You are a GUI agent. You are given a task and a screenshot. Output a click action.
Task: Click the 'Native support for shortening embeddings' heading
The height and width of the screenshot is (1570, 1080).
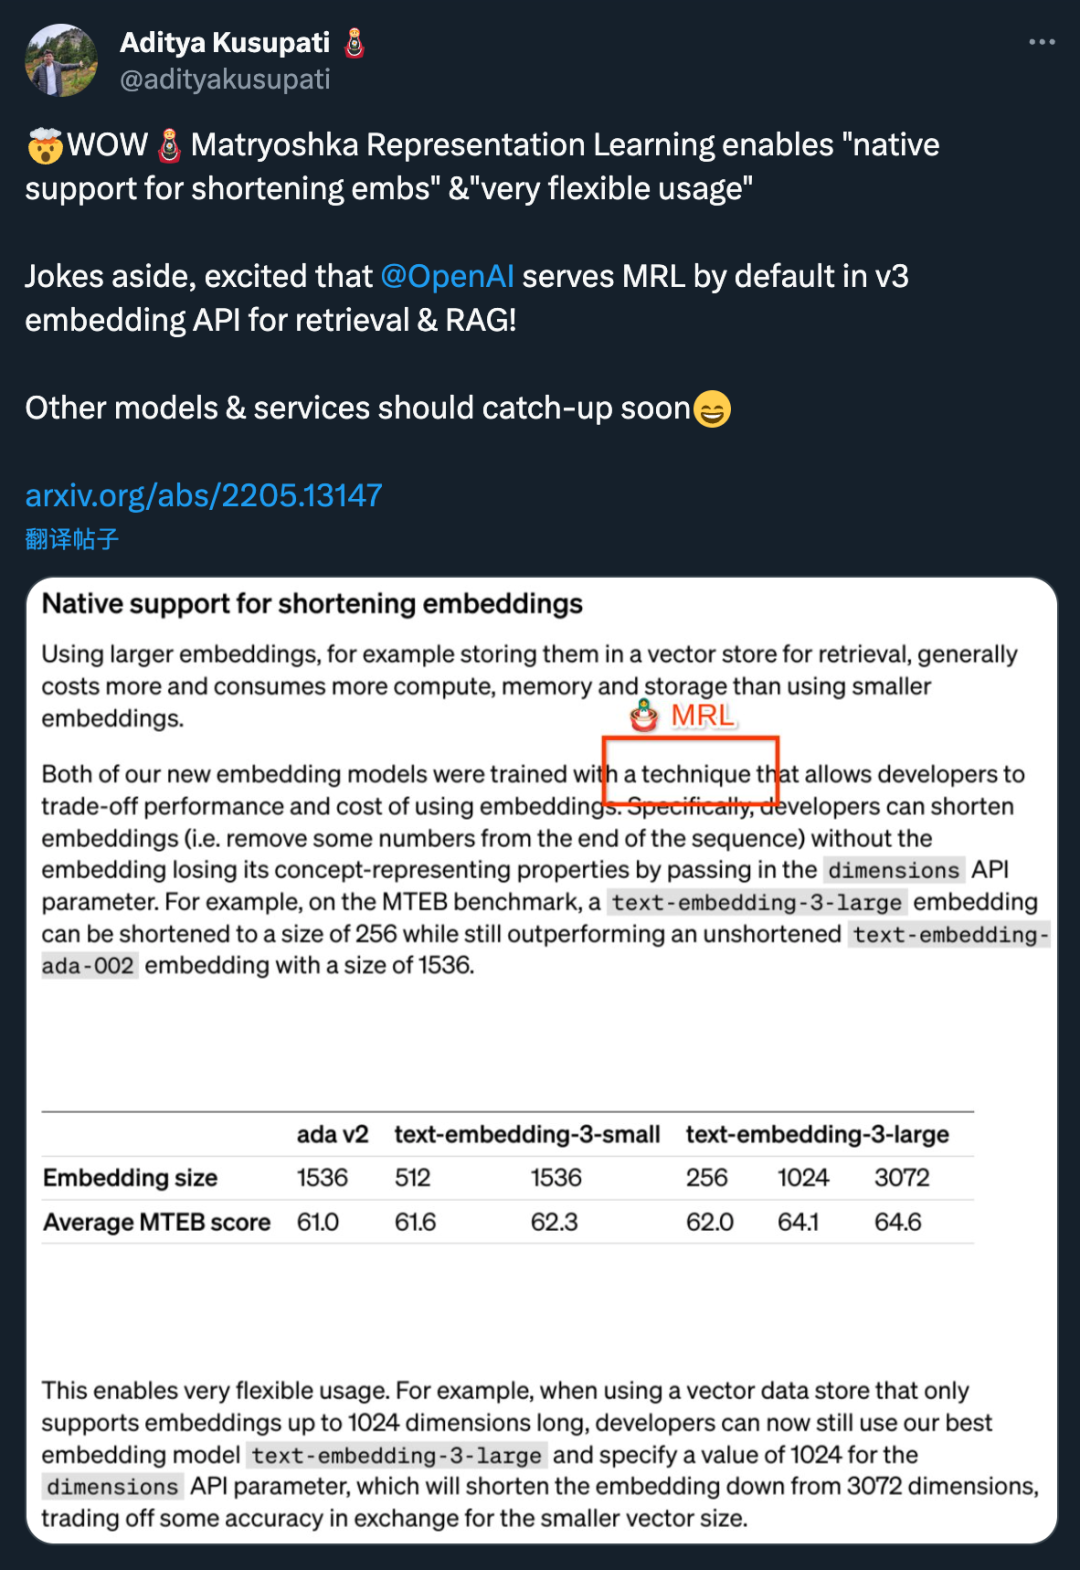pos(312,604)
